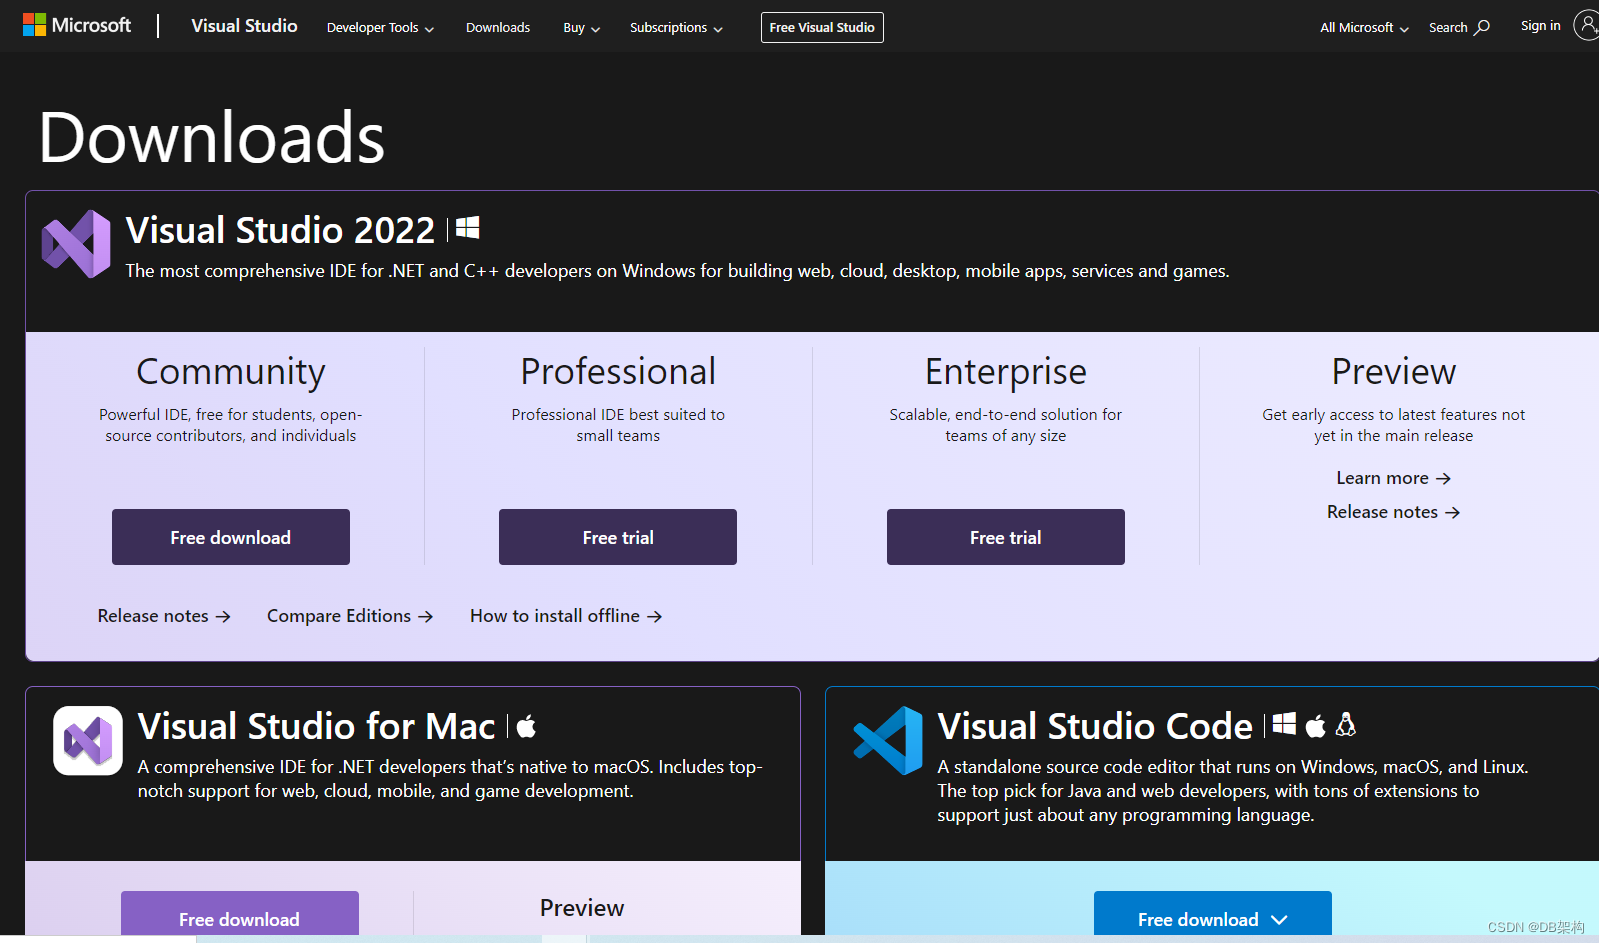Click the arrow after Compare Editions
Screen dimensions: 1599x943
(x=425, y=617)
